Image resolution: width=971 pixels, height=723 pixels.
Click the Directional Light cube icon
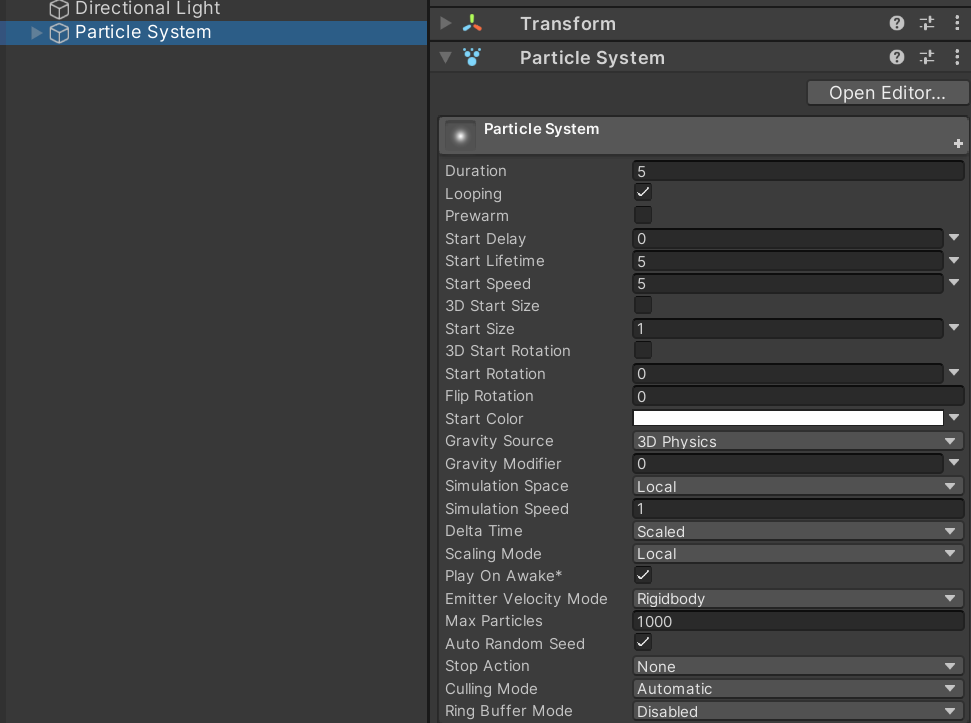click(59, 10)
